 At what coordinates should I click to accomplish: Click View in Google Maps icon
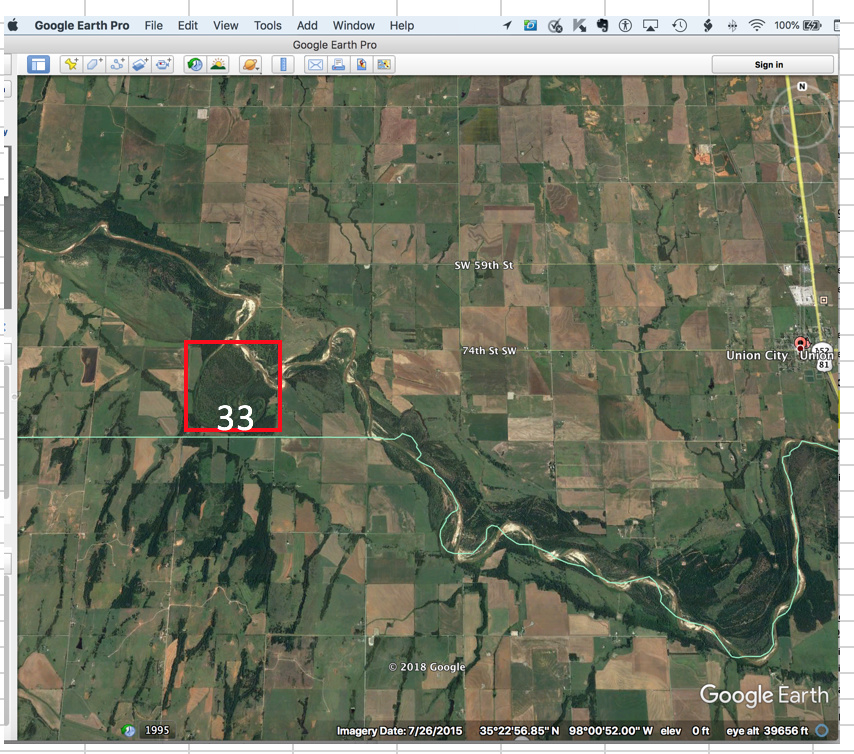383,64
